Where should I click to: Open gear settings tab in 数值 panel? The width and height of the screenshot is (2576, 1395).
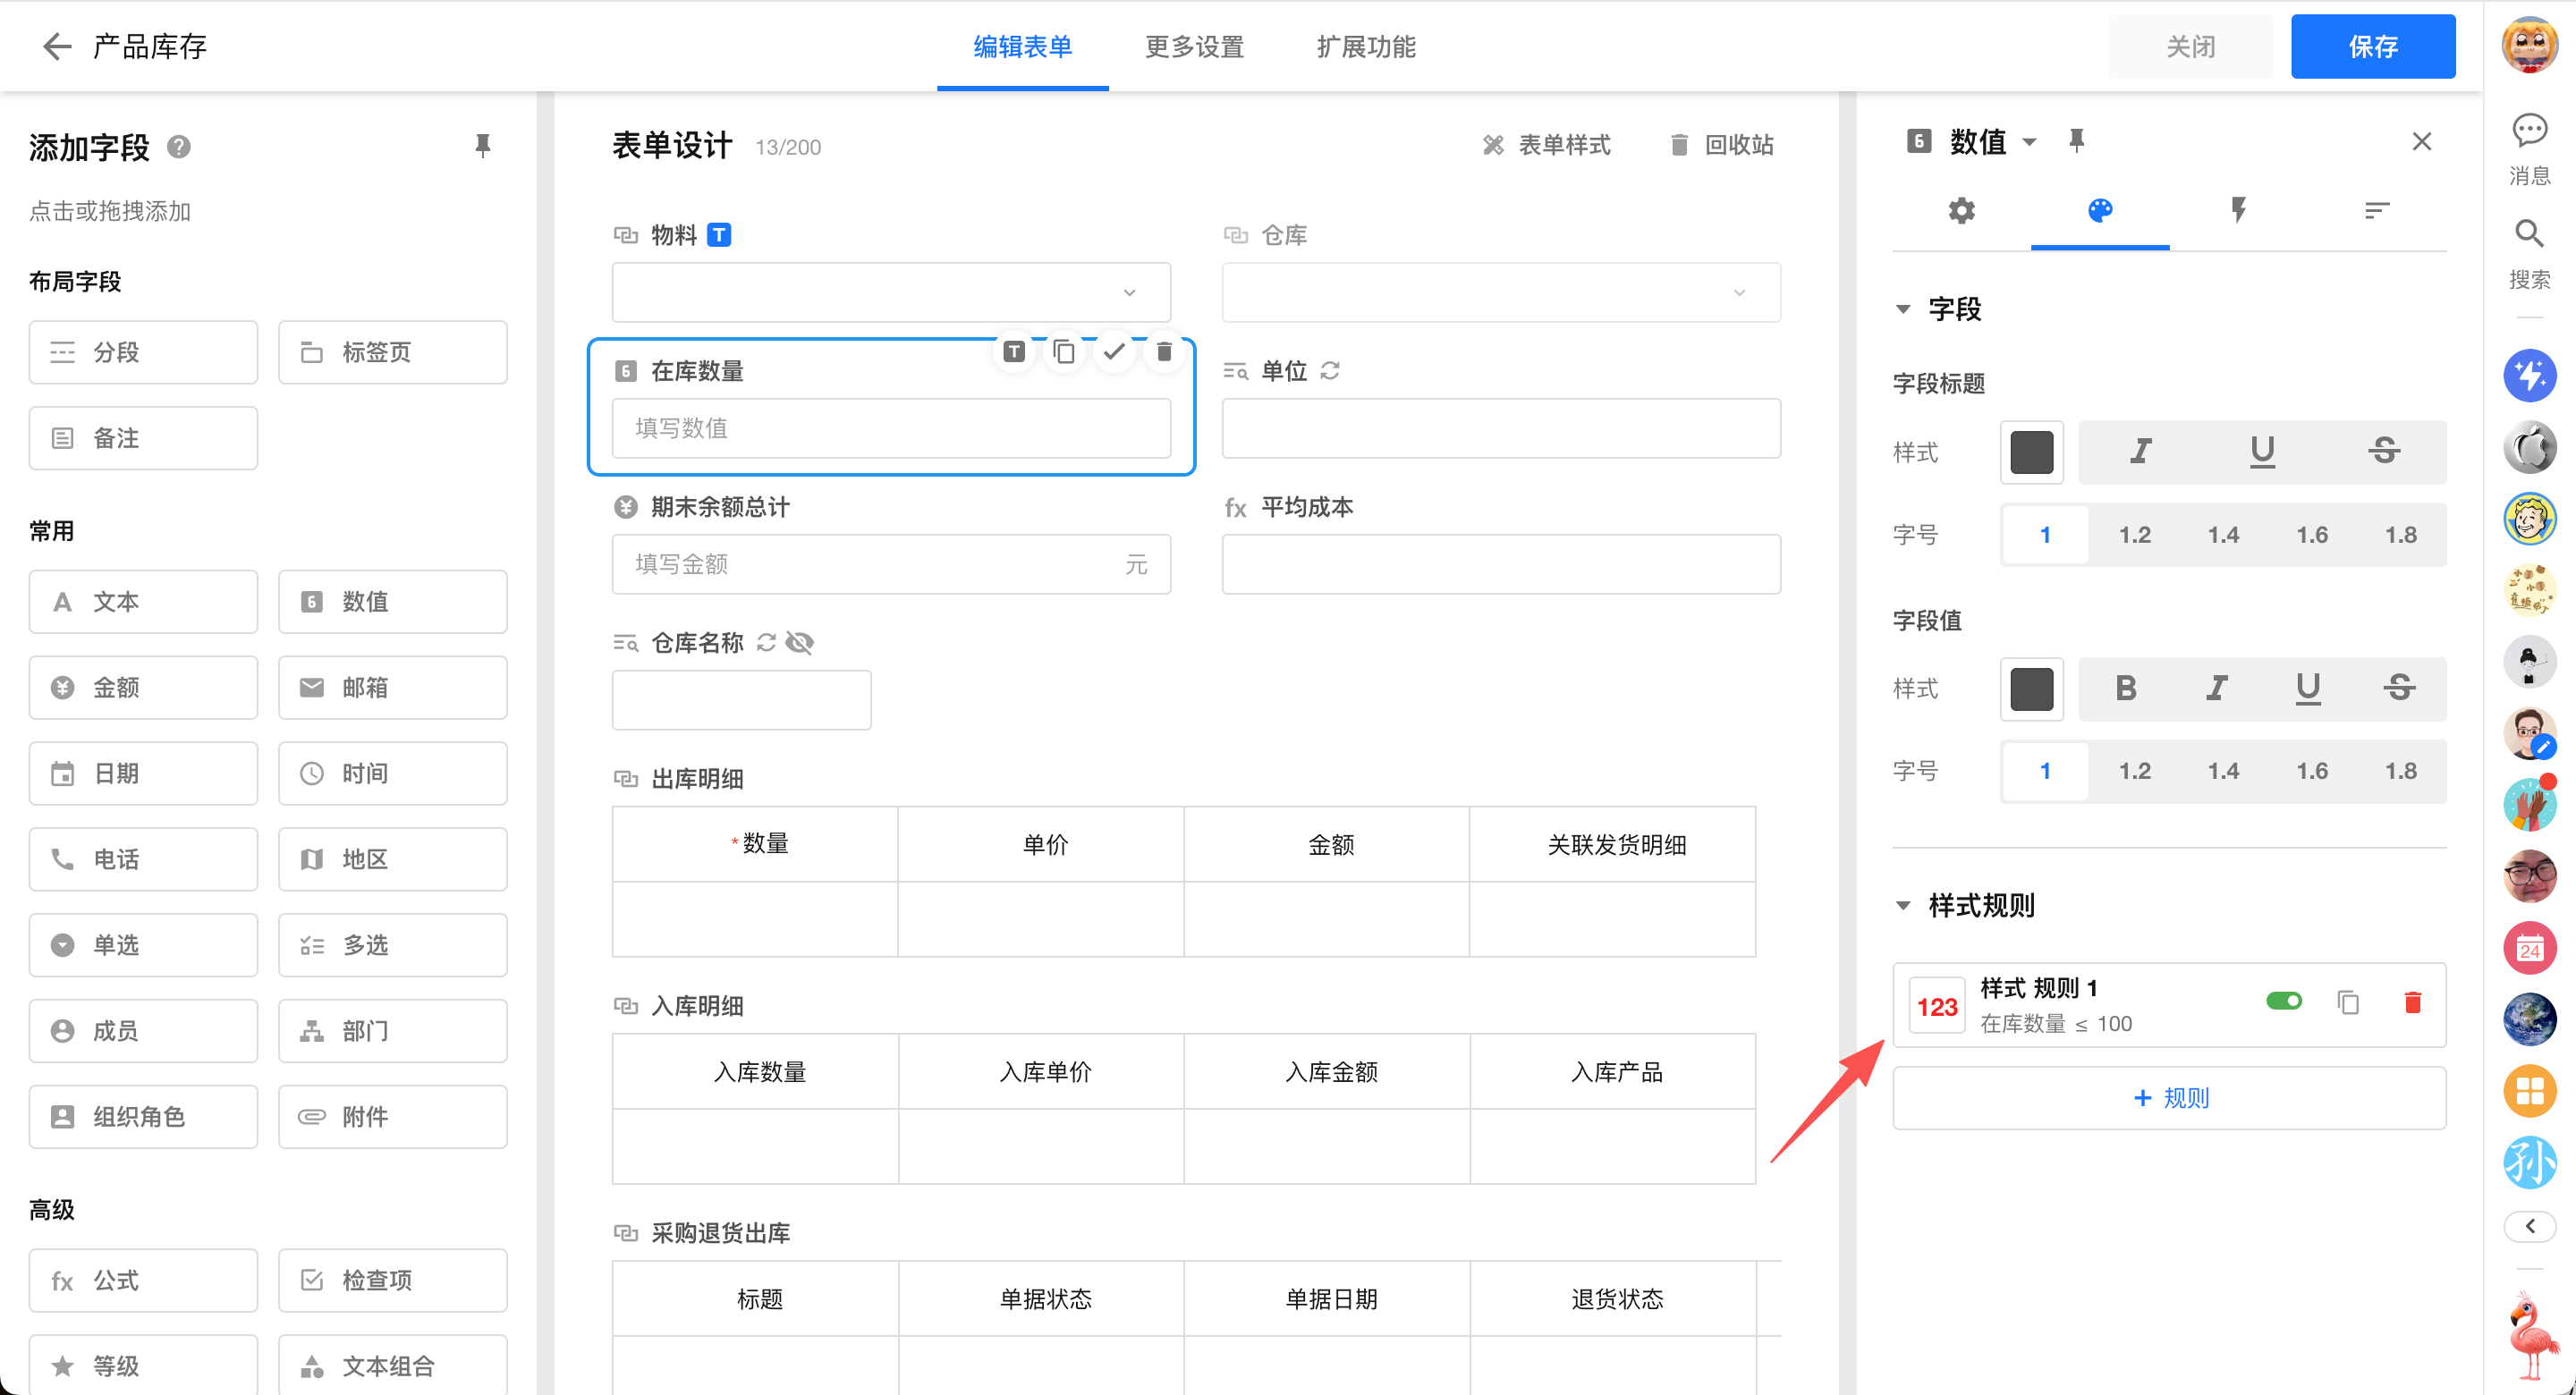coord(1961,210)
